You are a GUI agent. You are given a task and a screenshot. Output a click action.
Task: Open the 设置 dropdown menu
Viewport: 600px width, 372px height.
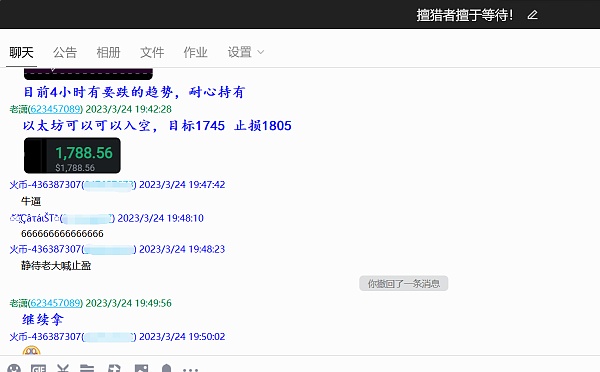click(246, 52)
